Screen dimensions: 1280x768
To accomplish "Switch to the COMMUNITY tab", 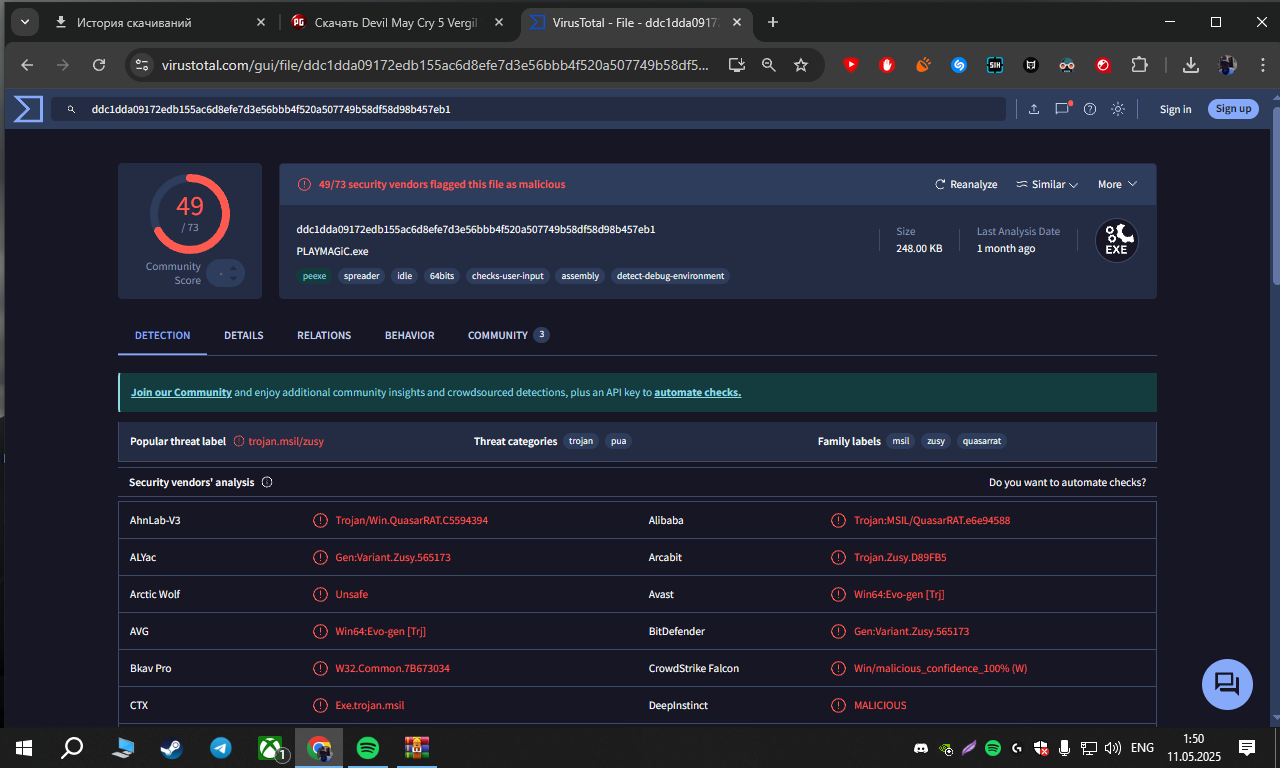I will click(508, 335).
